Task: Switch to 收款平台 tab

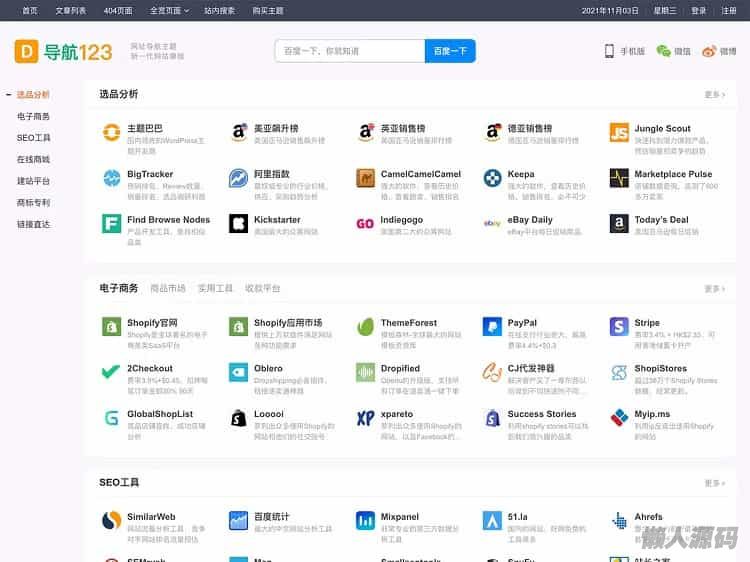Action: click(263, 288)
